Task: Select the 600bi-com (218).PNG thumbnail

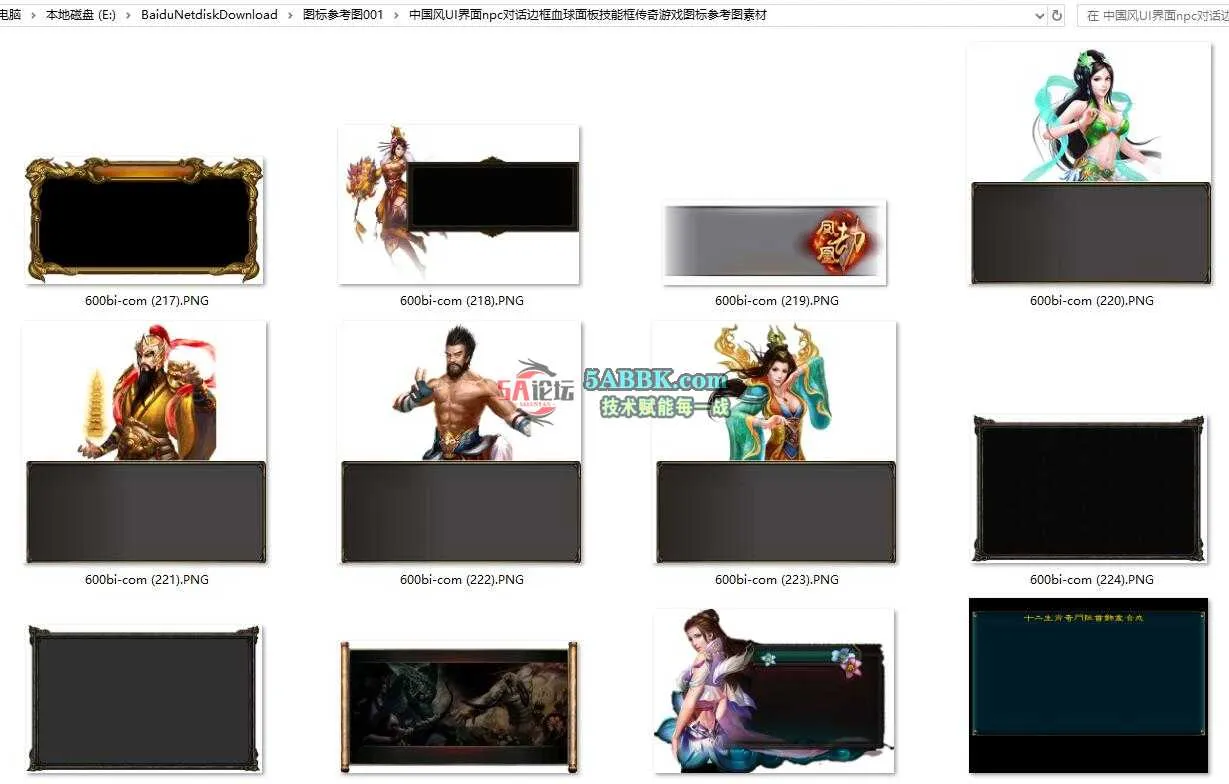Action: point(459,204)
